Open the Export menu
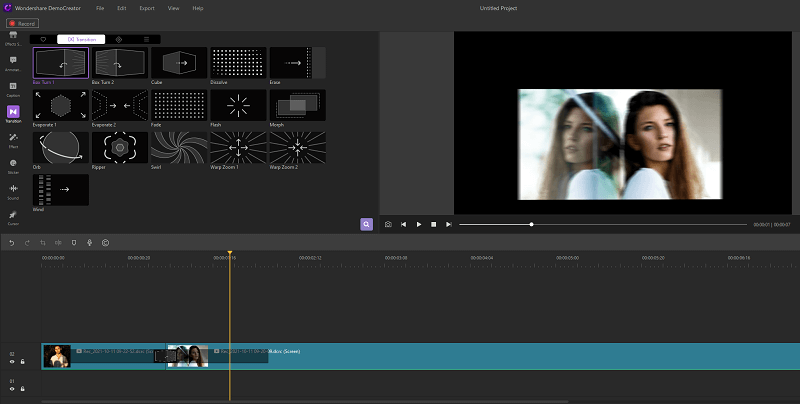Screen dimensions: 800x404 [147, 8]
